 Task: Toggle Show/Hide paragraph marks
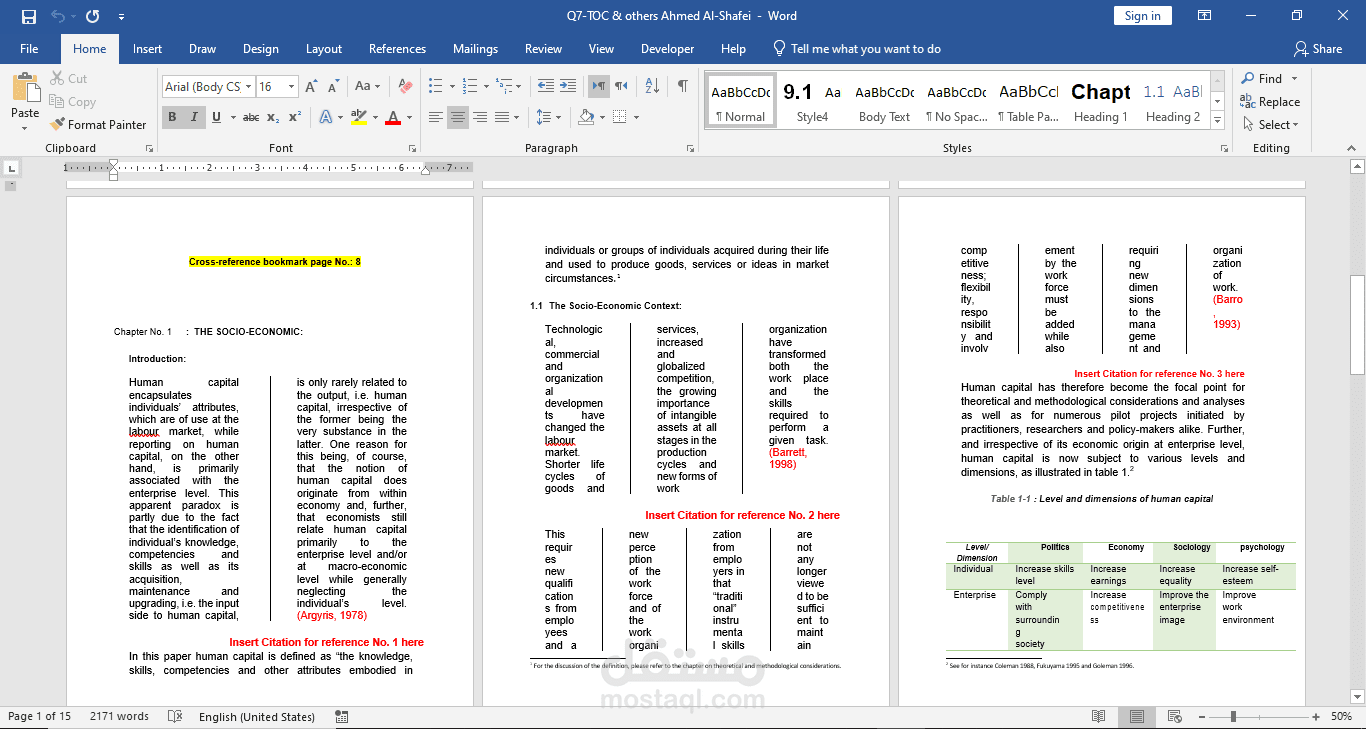coord(683,86)
